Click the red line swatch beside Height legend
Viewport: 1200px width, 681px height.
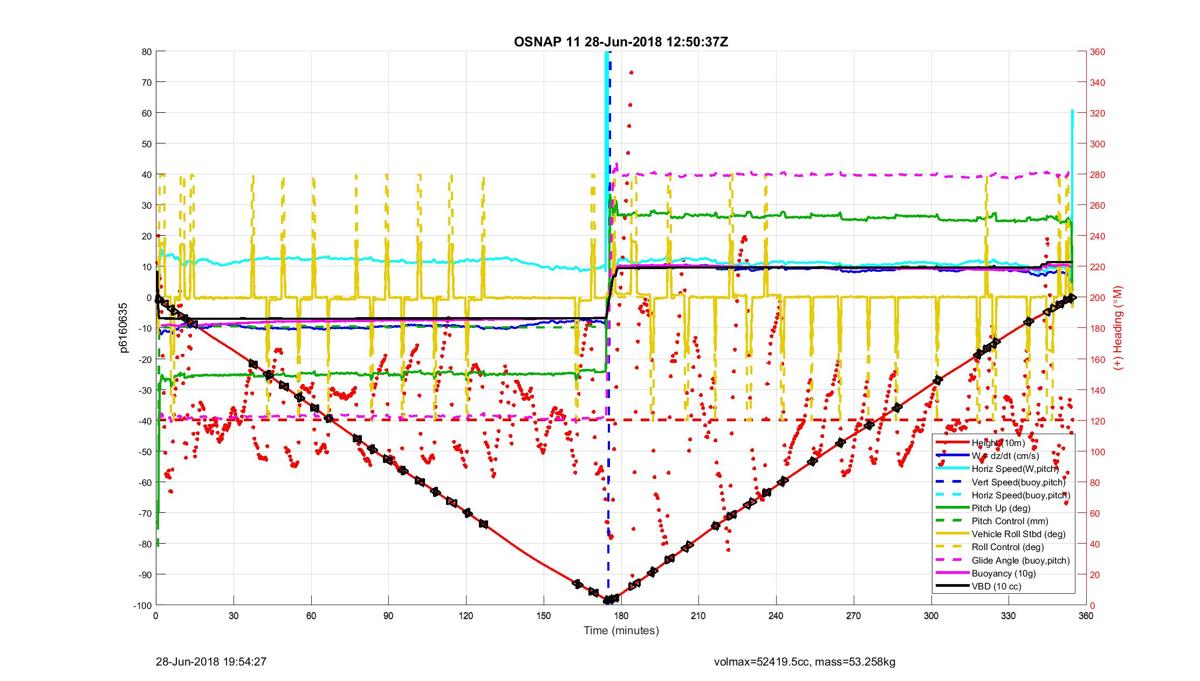(952, 442)
